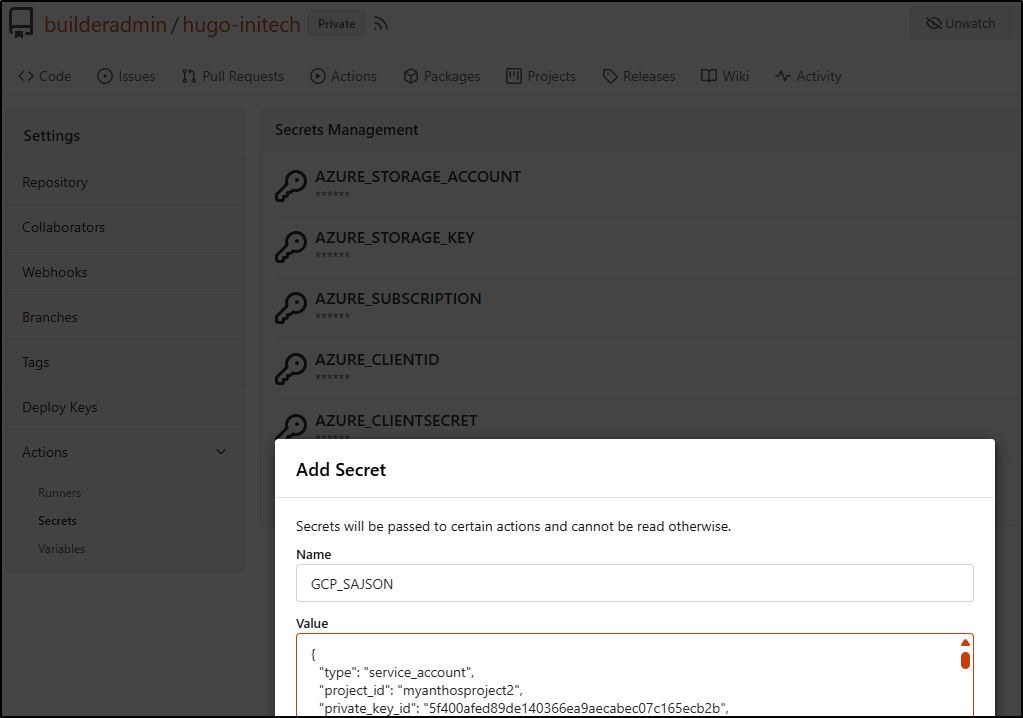Click the builderadmin owner link
Screen dimensions: 1023x718
point(104,24)
